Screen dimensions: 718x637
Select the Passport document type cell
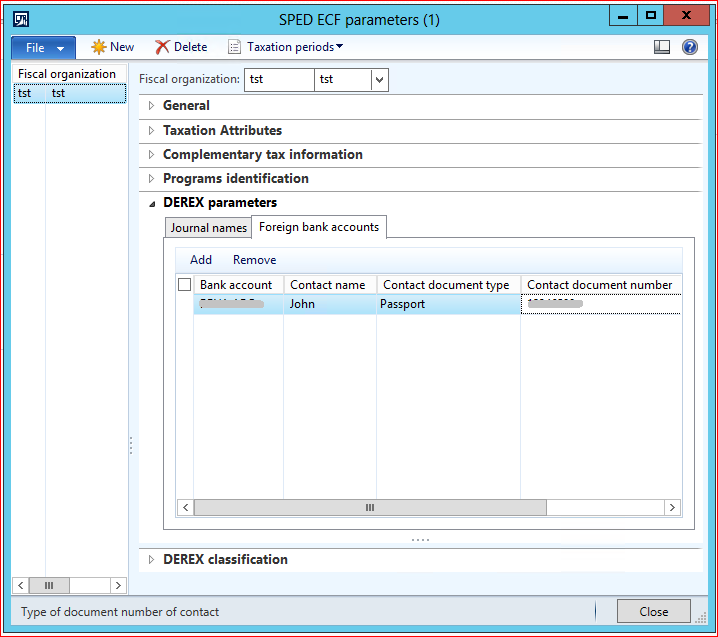coord(448,304)
